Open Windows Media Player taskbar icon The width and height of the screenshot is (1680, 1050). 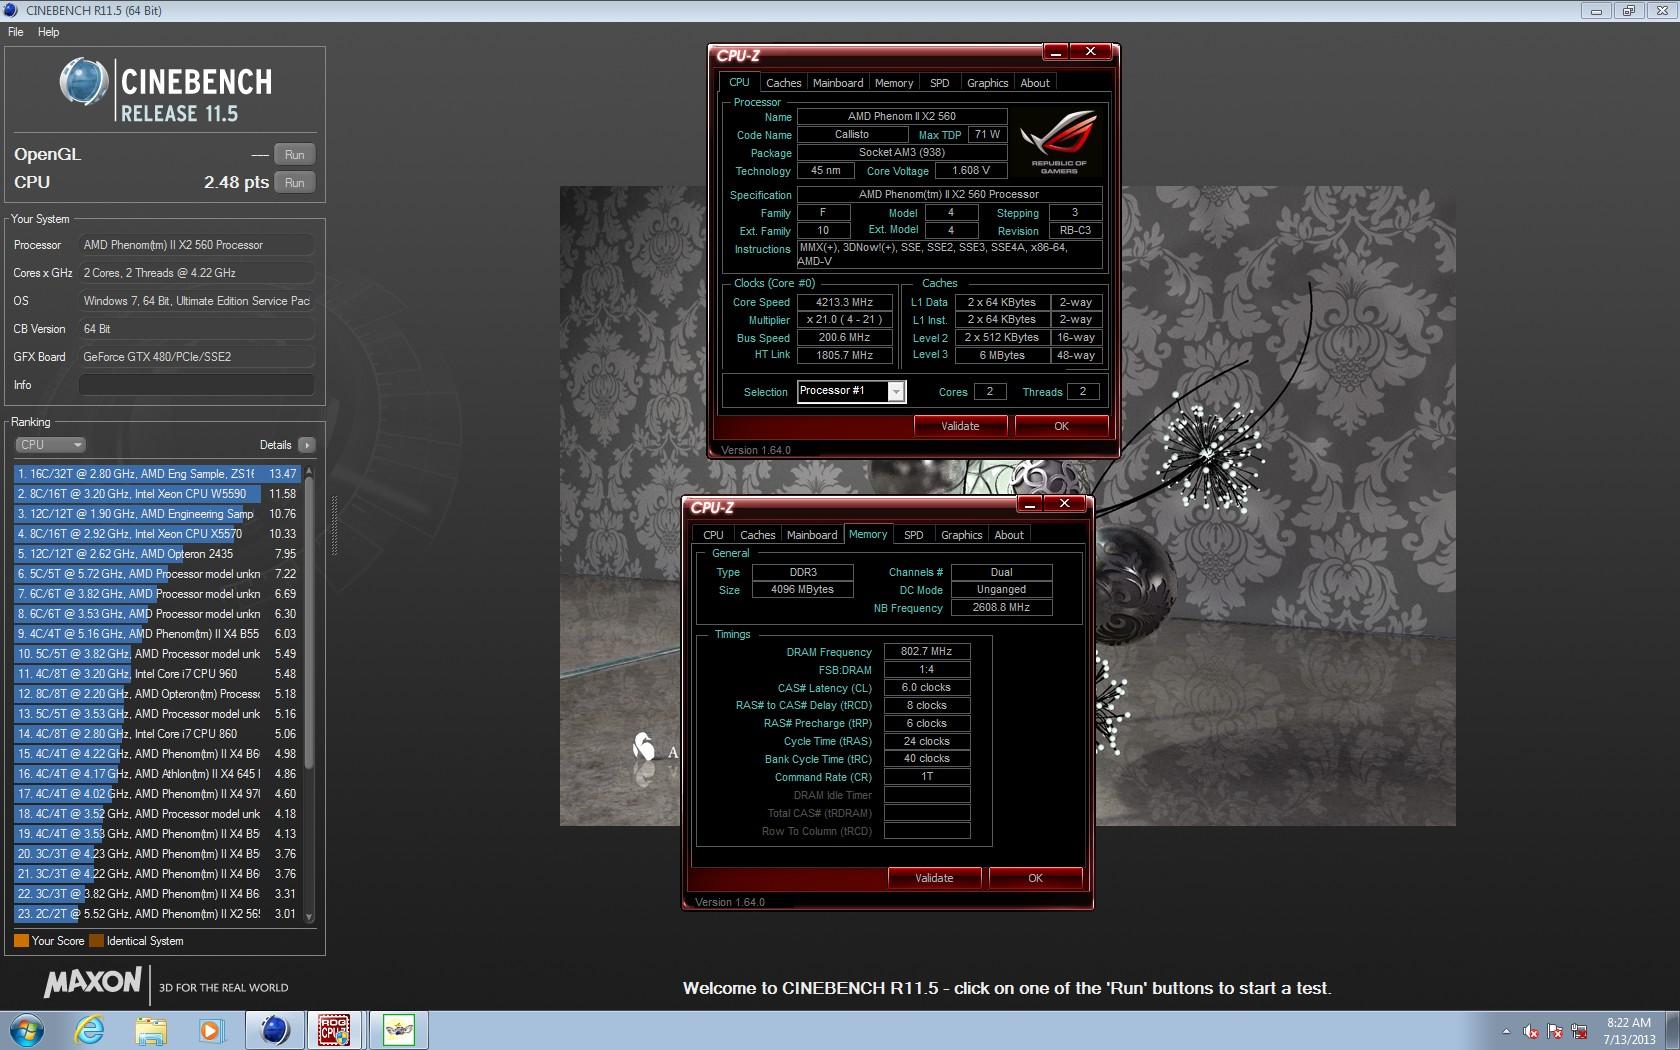(211, 1030)
